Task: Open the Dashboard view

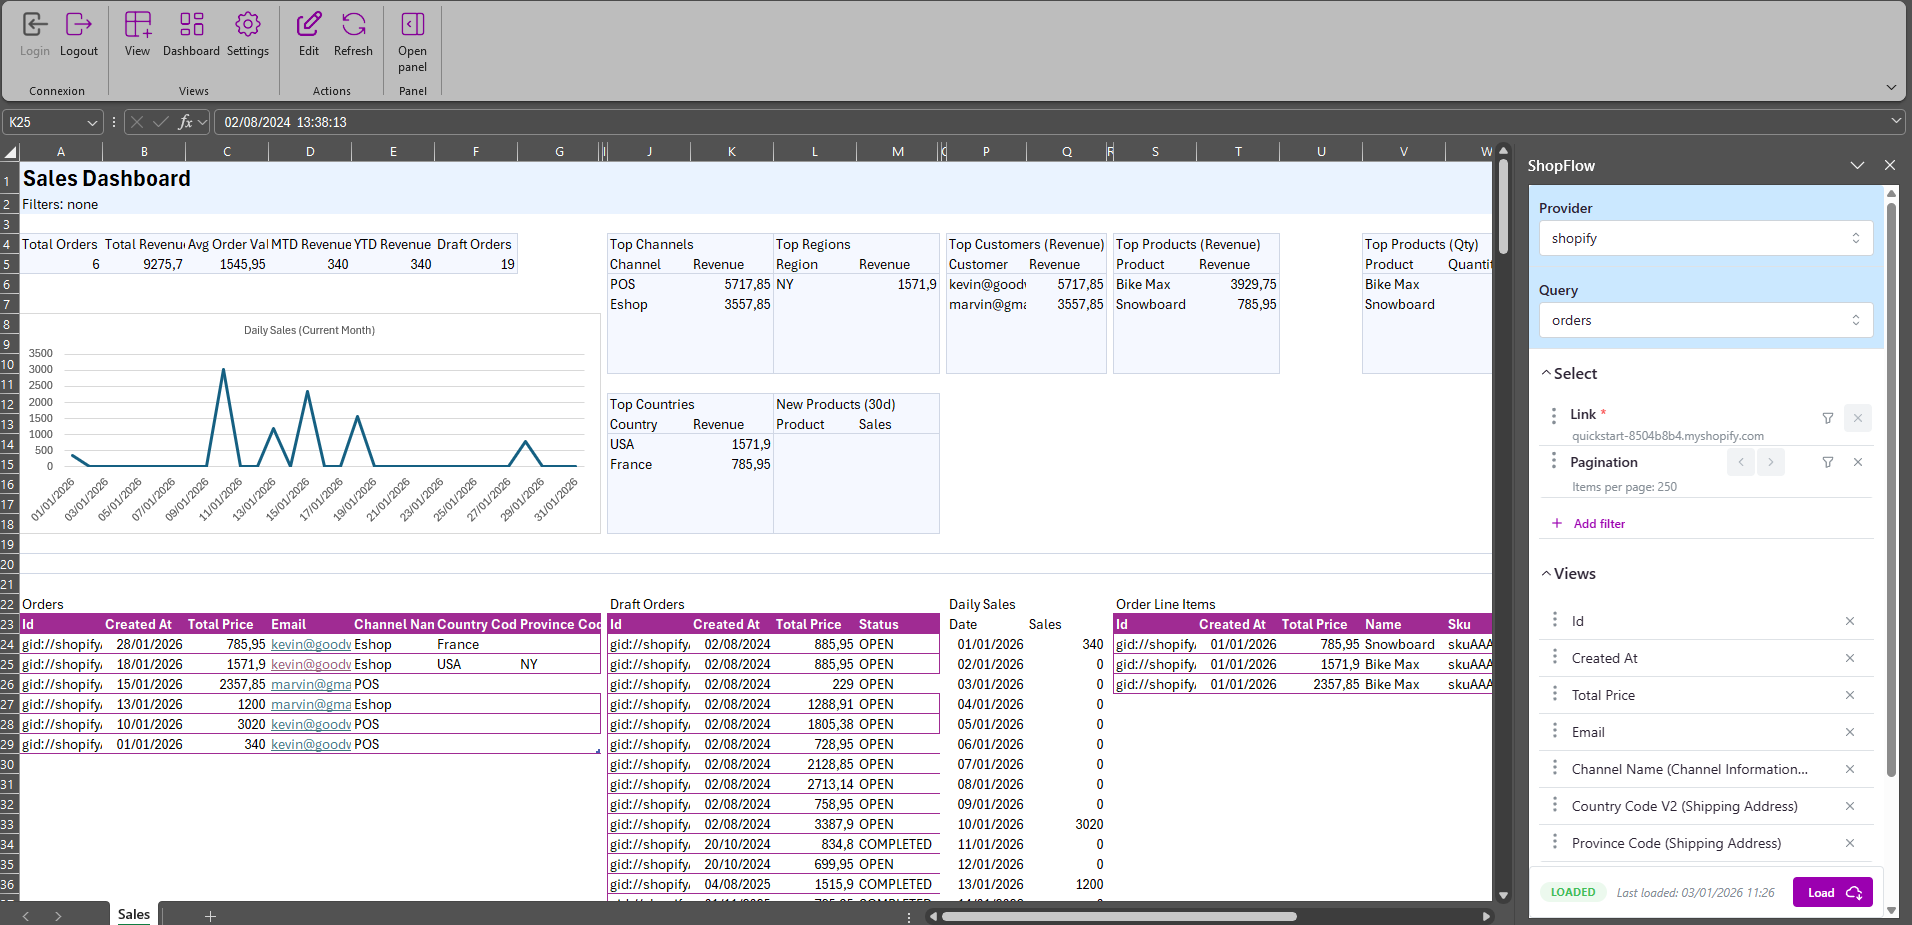Action: tap(190, 30)
